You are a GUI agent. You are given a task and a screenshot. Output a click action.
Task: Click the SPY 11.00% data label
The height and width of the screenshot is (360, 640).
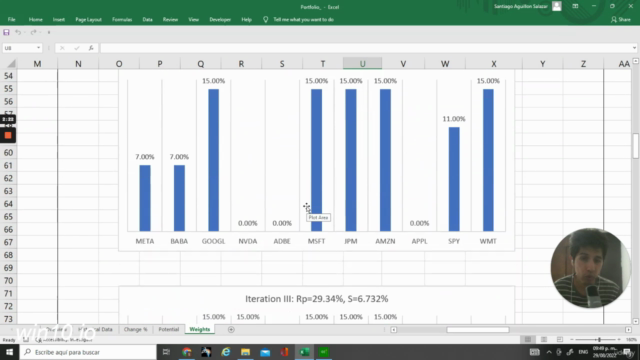454,119
